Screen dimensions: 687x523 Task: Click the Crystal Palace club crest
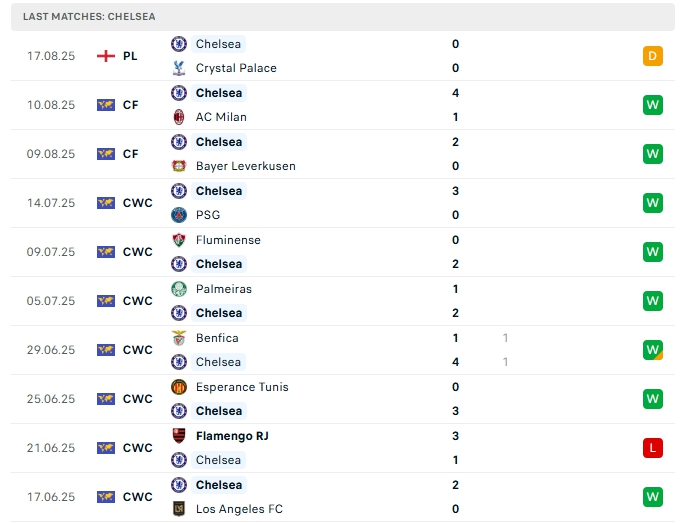[179, 68]
